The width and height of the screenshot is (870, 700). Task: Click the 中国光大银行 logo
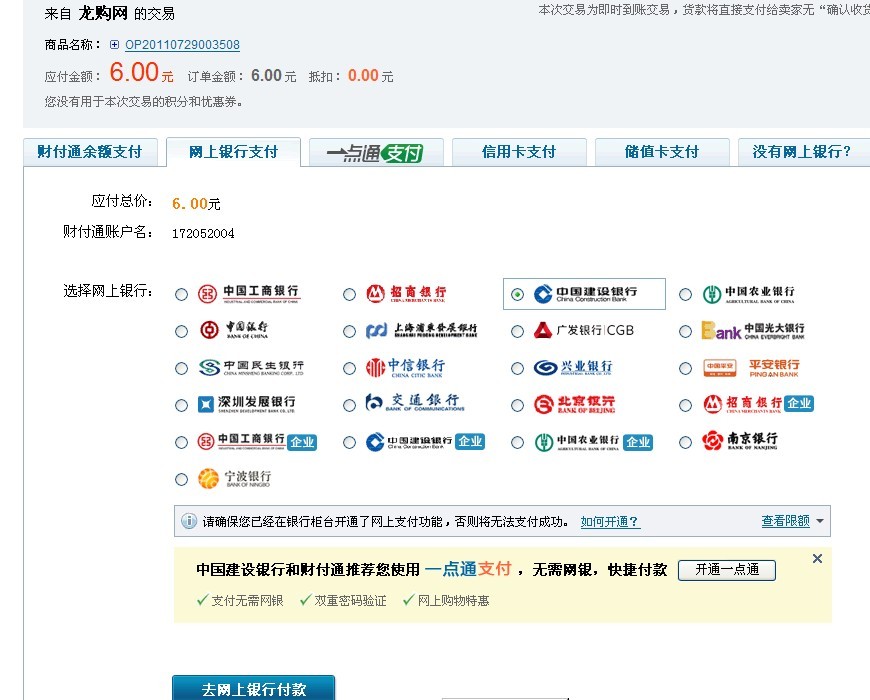(753, 331)
